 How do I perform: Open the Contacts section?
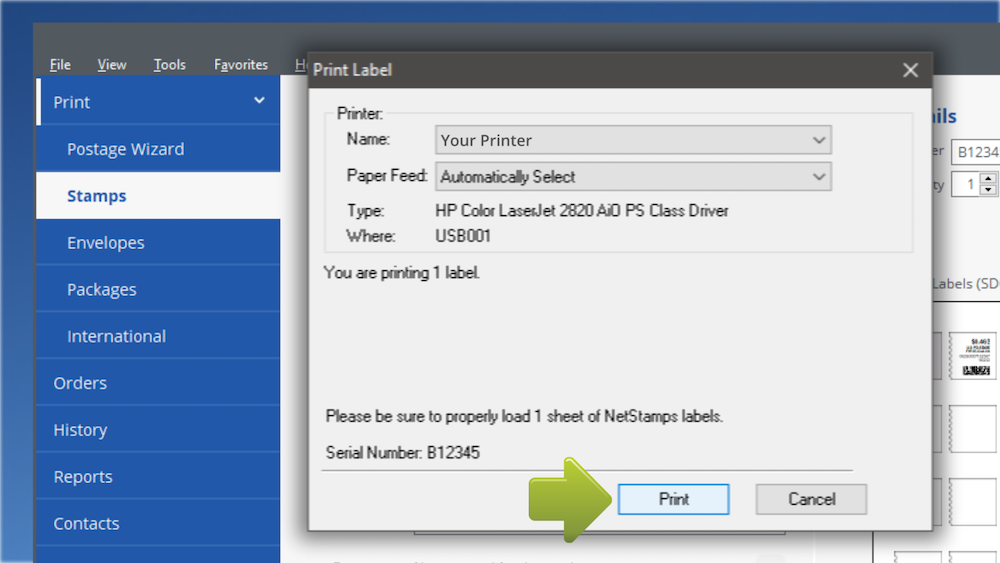coord(86,524)
